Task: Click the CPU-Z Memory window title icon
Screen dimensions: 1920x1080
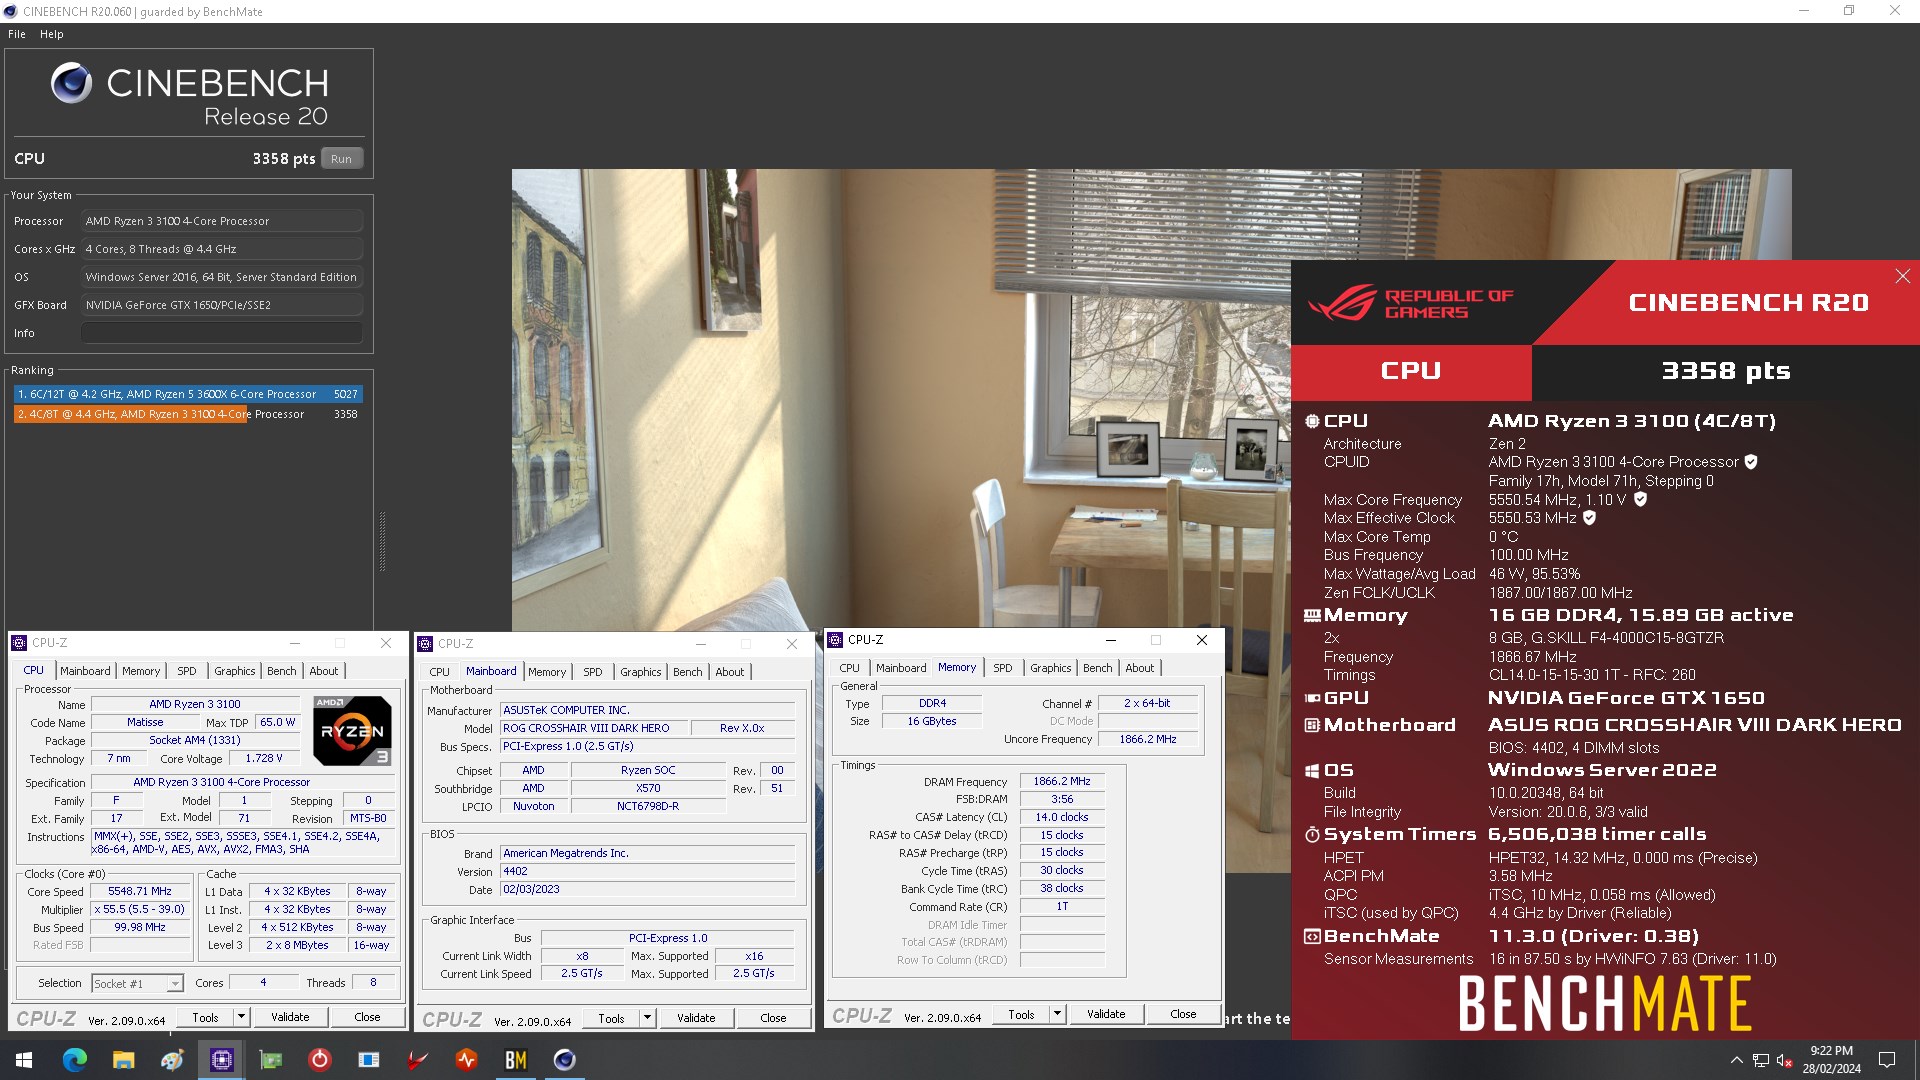Action: (x=835, y=640)
